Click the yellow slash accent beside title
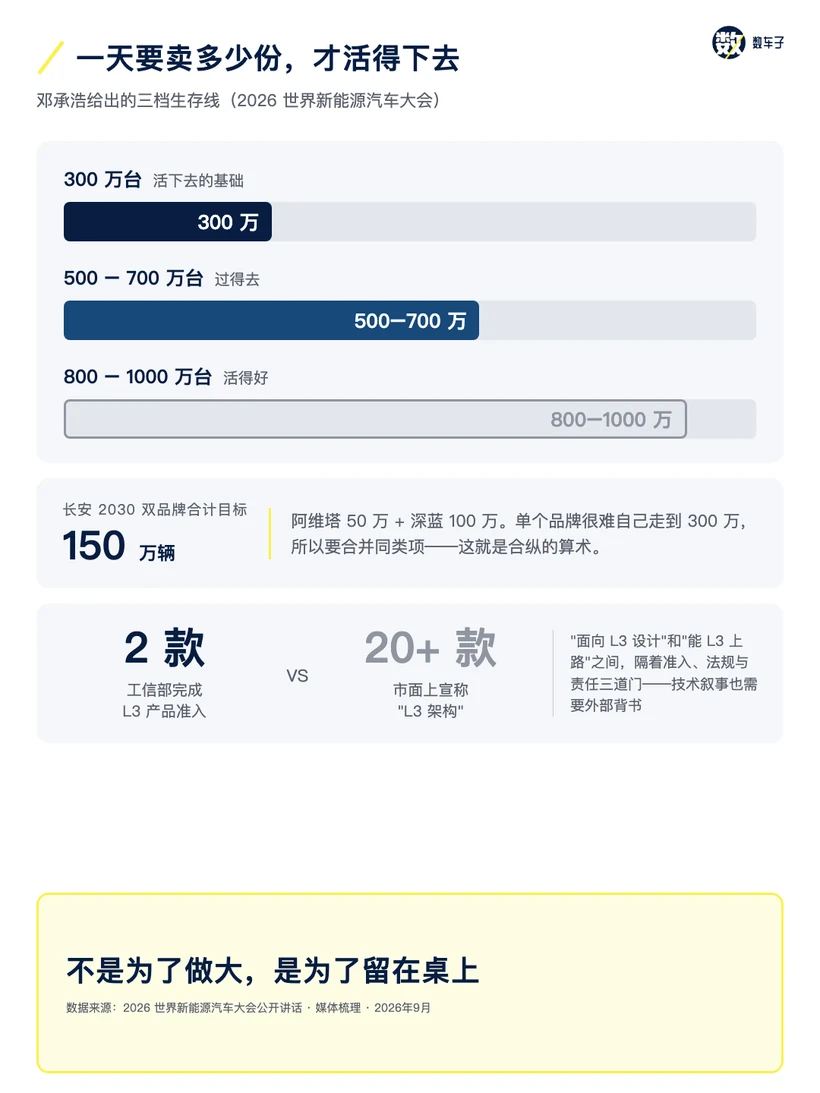 coord(50,58)
